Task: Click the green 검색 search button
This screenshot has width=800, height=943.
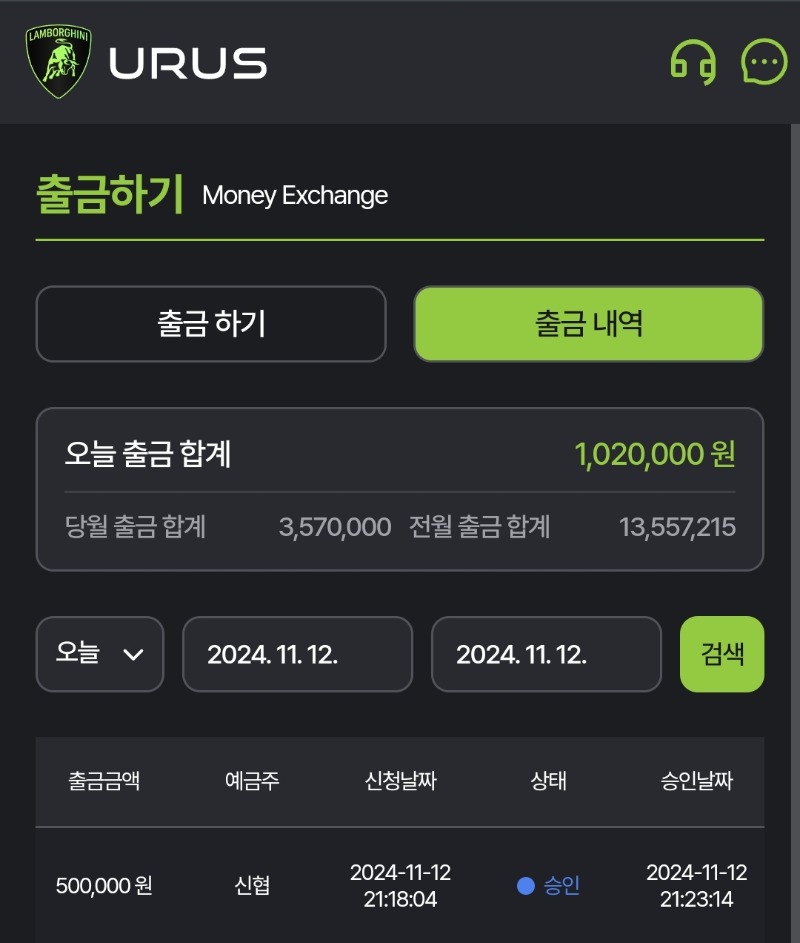Action: pos(722,654)
